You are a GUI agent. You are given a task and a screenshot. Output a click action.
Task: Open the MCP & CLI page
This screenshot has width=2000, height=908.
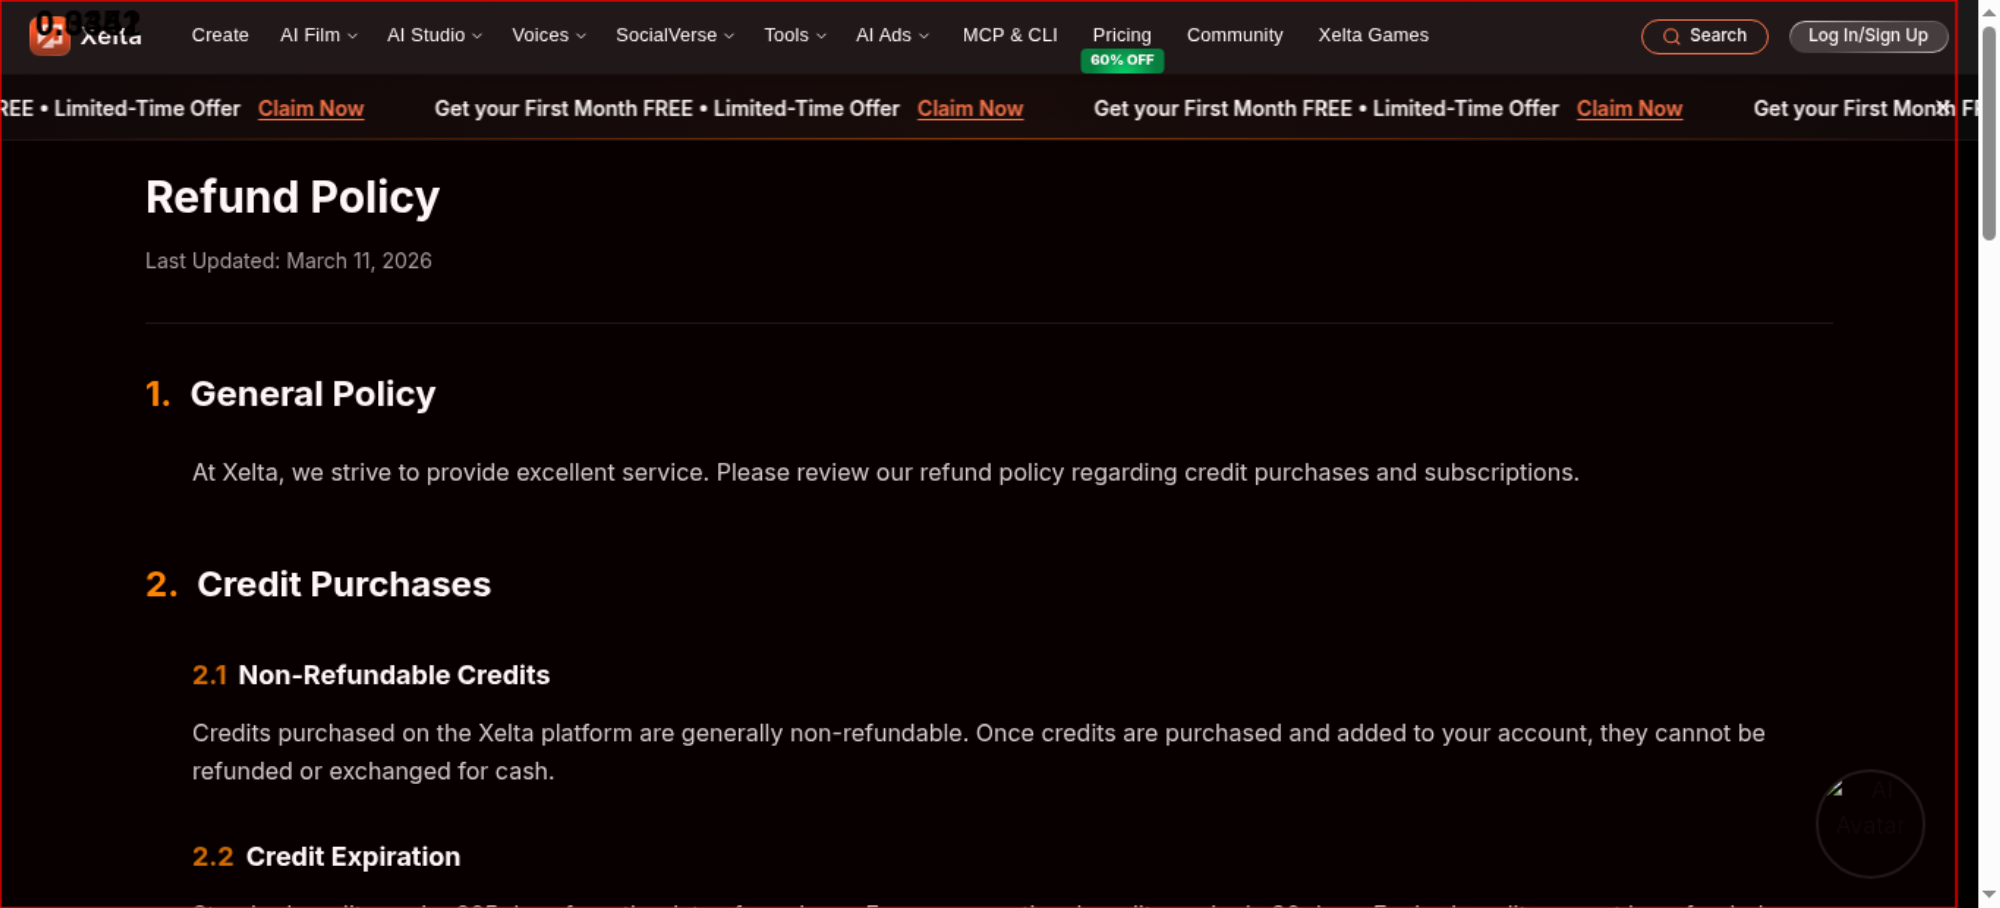[1010, 35]
